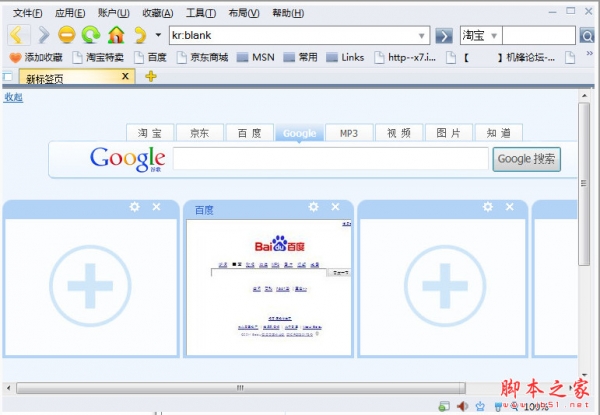Switch to the 京东 search tab

pyautogui.click(x=200, y=133)
